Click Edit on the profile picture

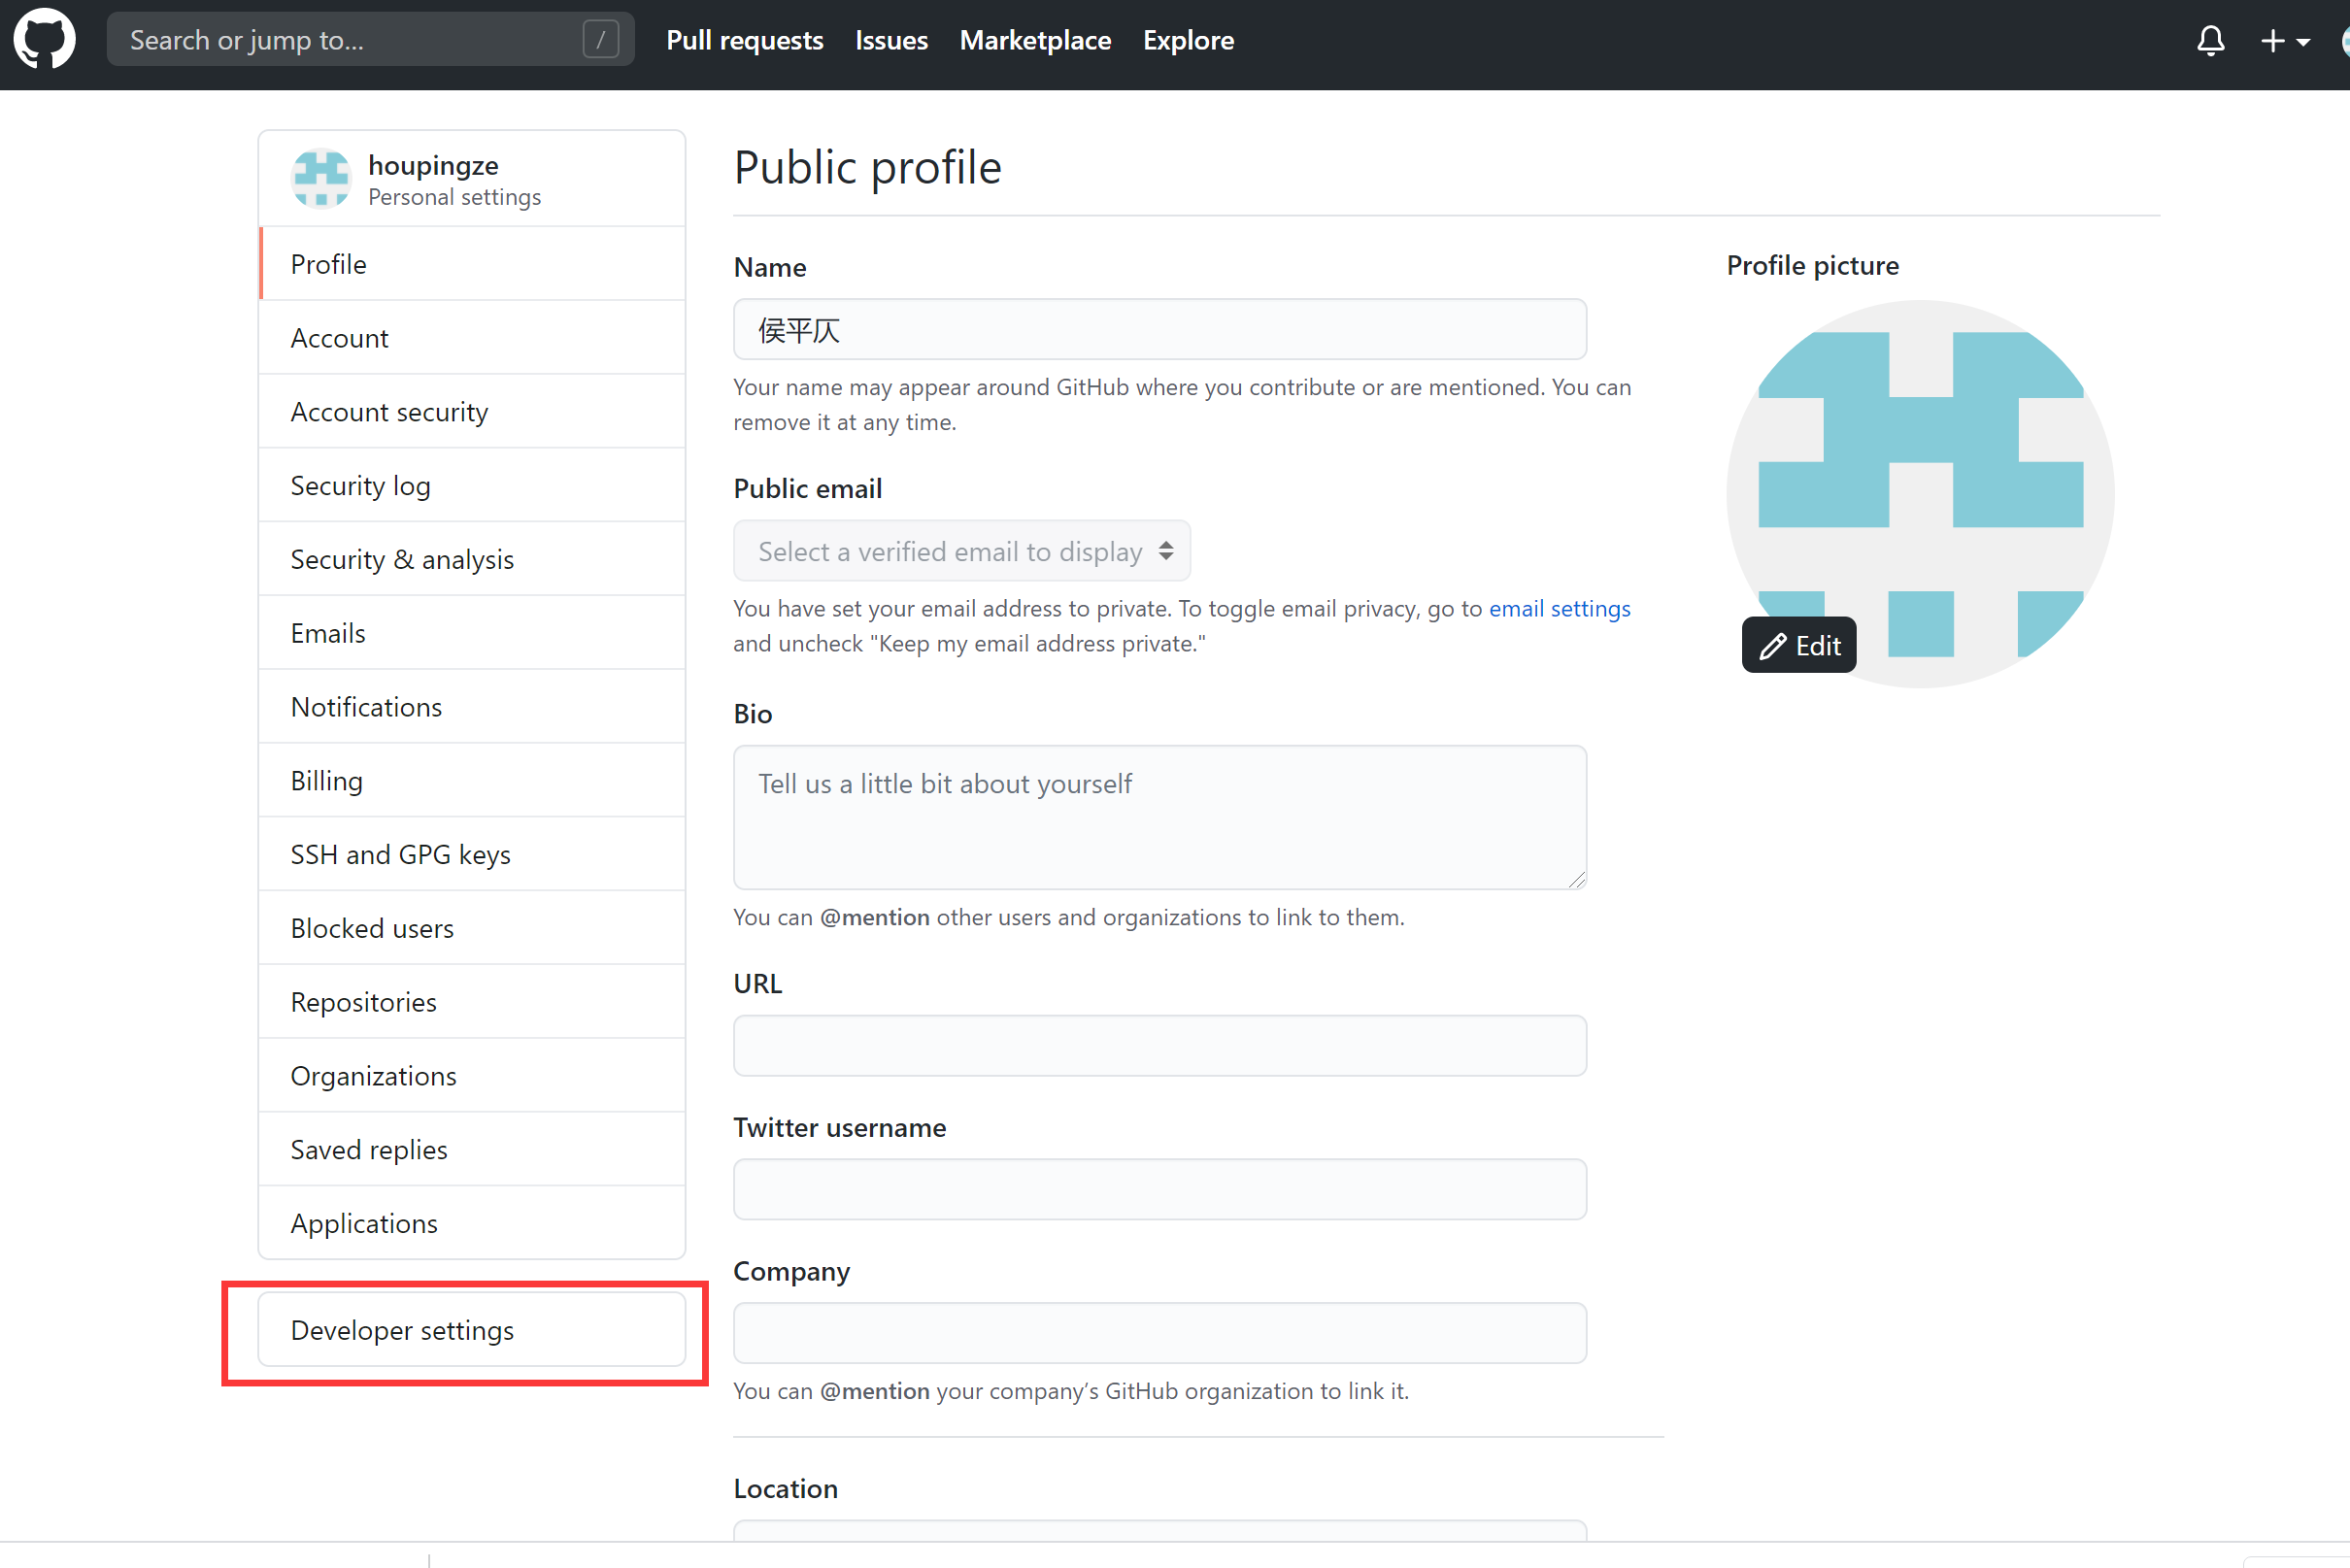click(x=1798, y=645)
